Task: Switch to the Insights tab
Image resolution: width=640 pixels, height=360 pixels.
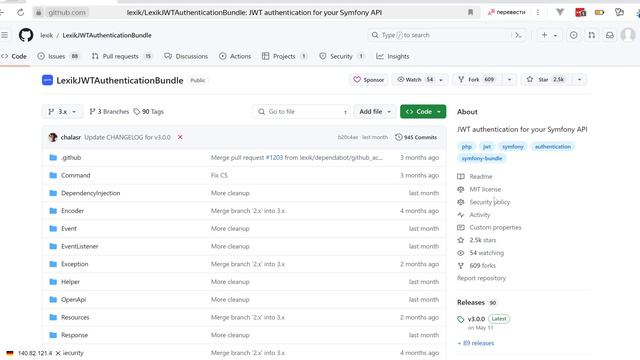Action: [393, 56]
